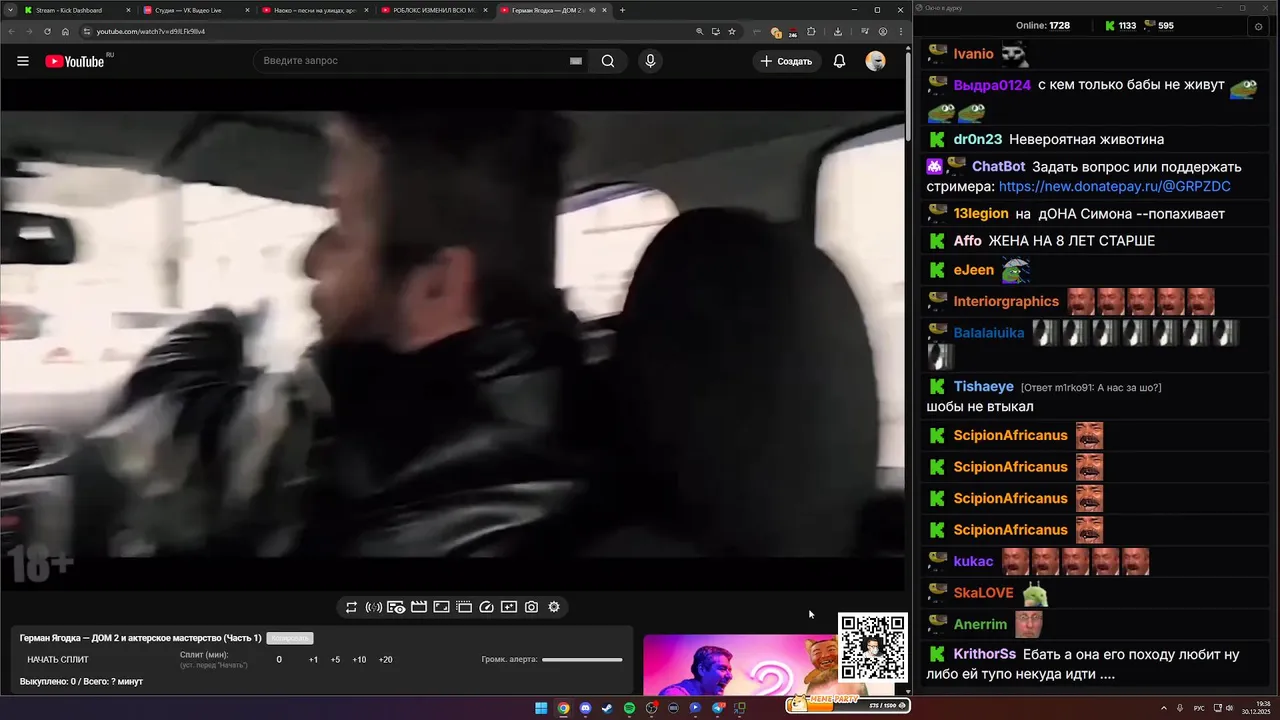Image resolution: width=1280 pixels, height=720 pixels.
Task: Click the ChatBot username in chat
Action: click(998, 167)
